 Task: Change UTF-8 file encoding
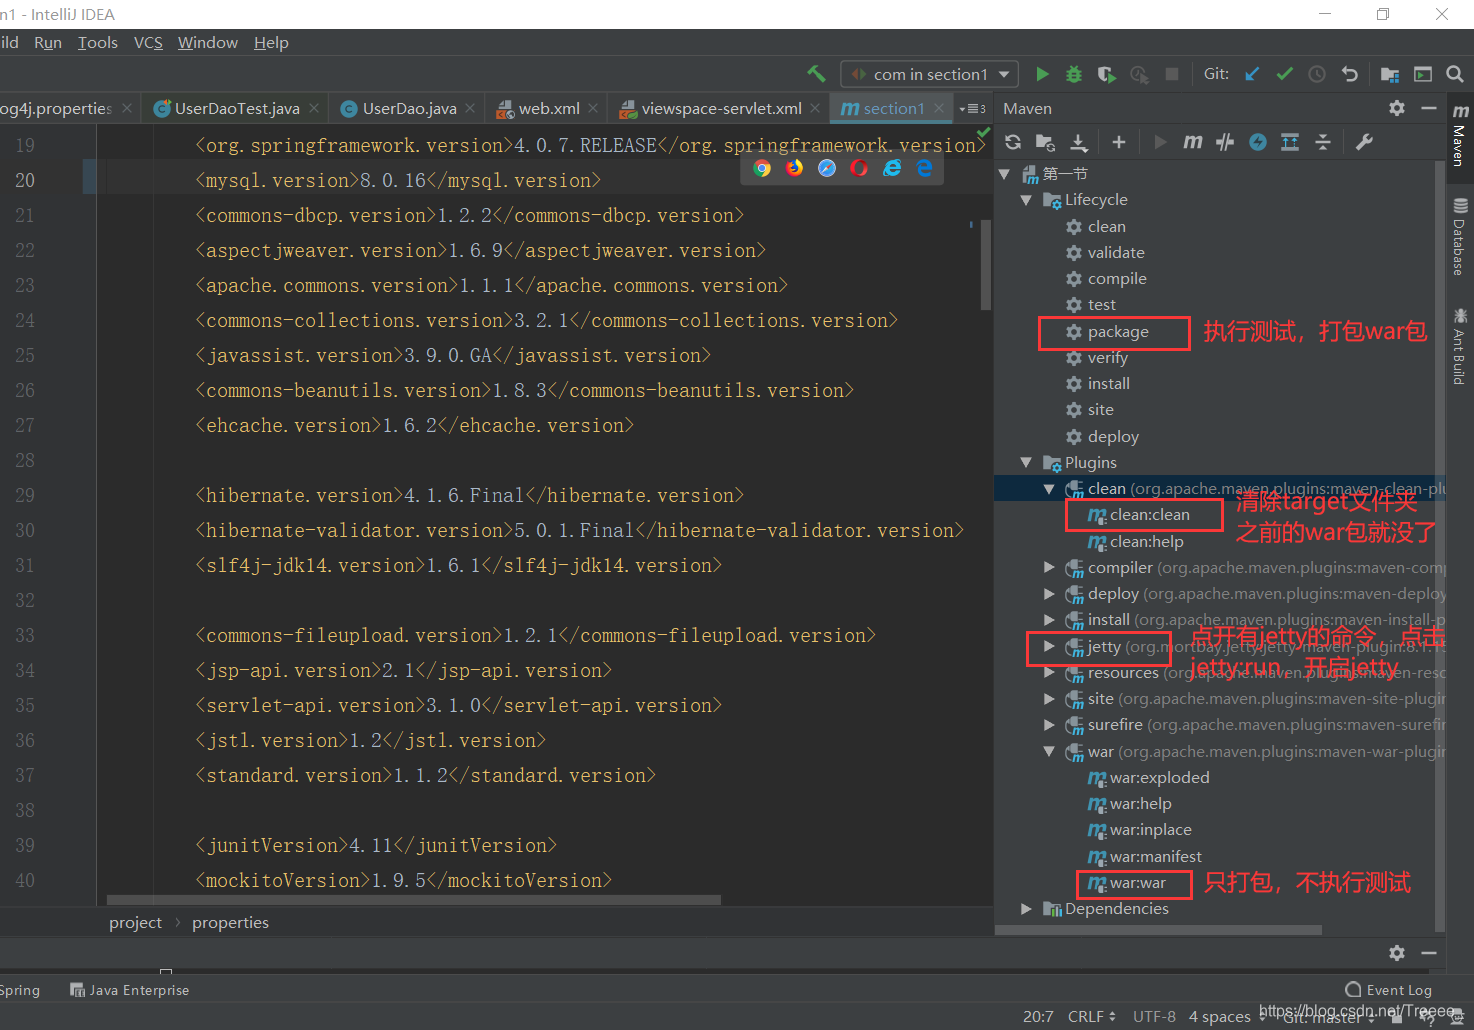(1154, 1016)
